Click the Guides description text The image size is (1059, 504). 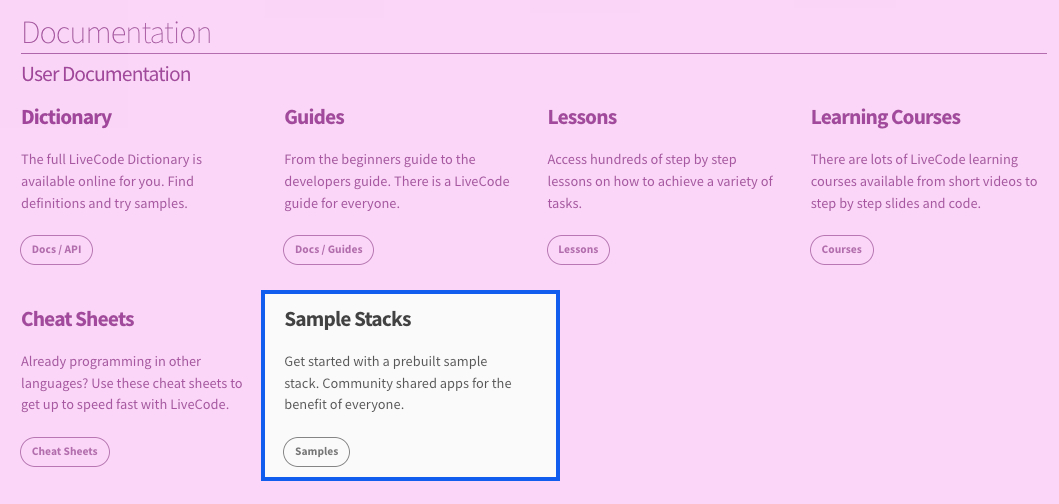click(x=397, y=181)
